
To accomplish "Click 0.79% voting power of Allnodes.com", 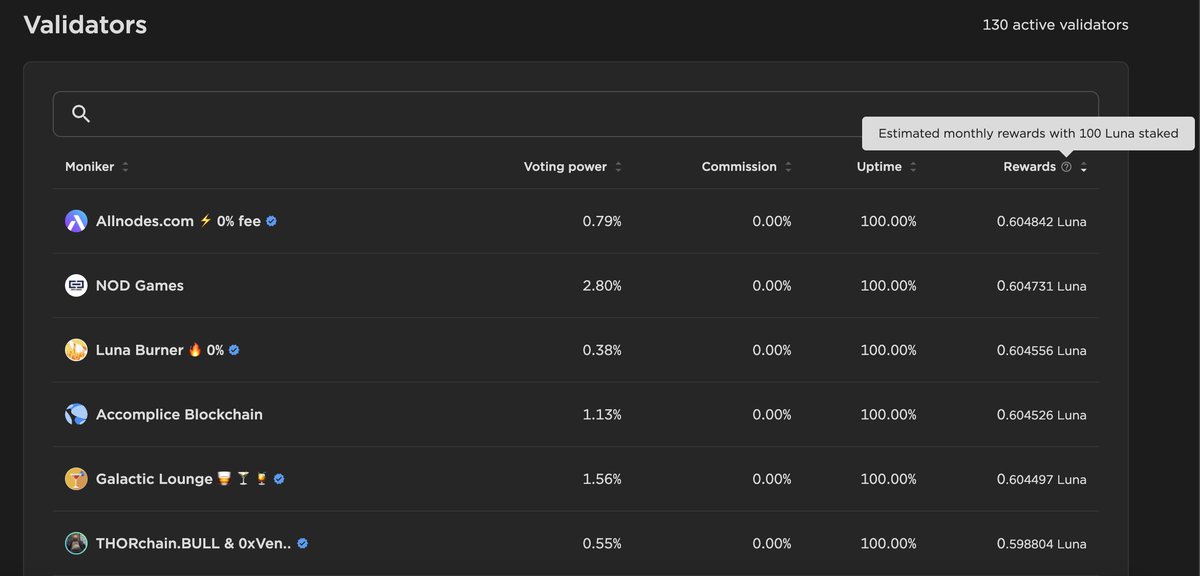I will coord(602,221).
